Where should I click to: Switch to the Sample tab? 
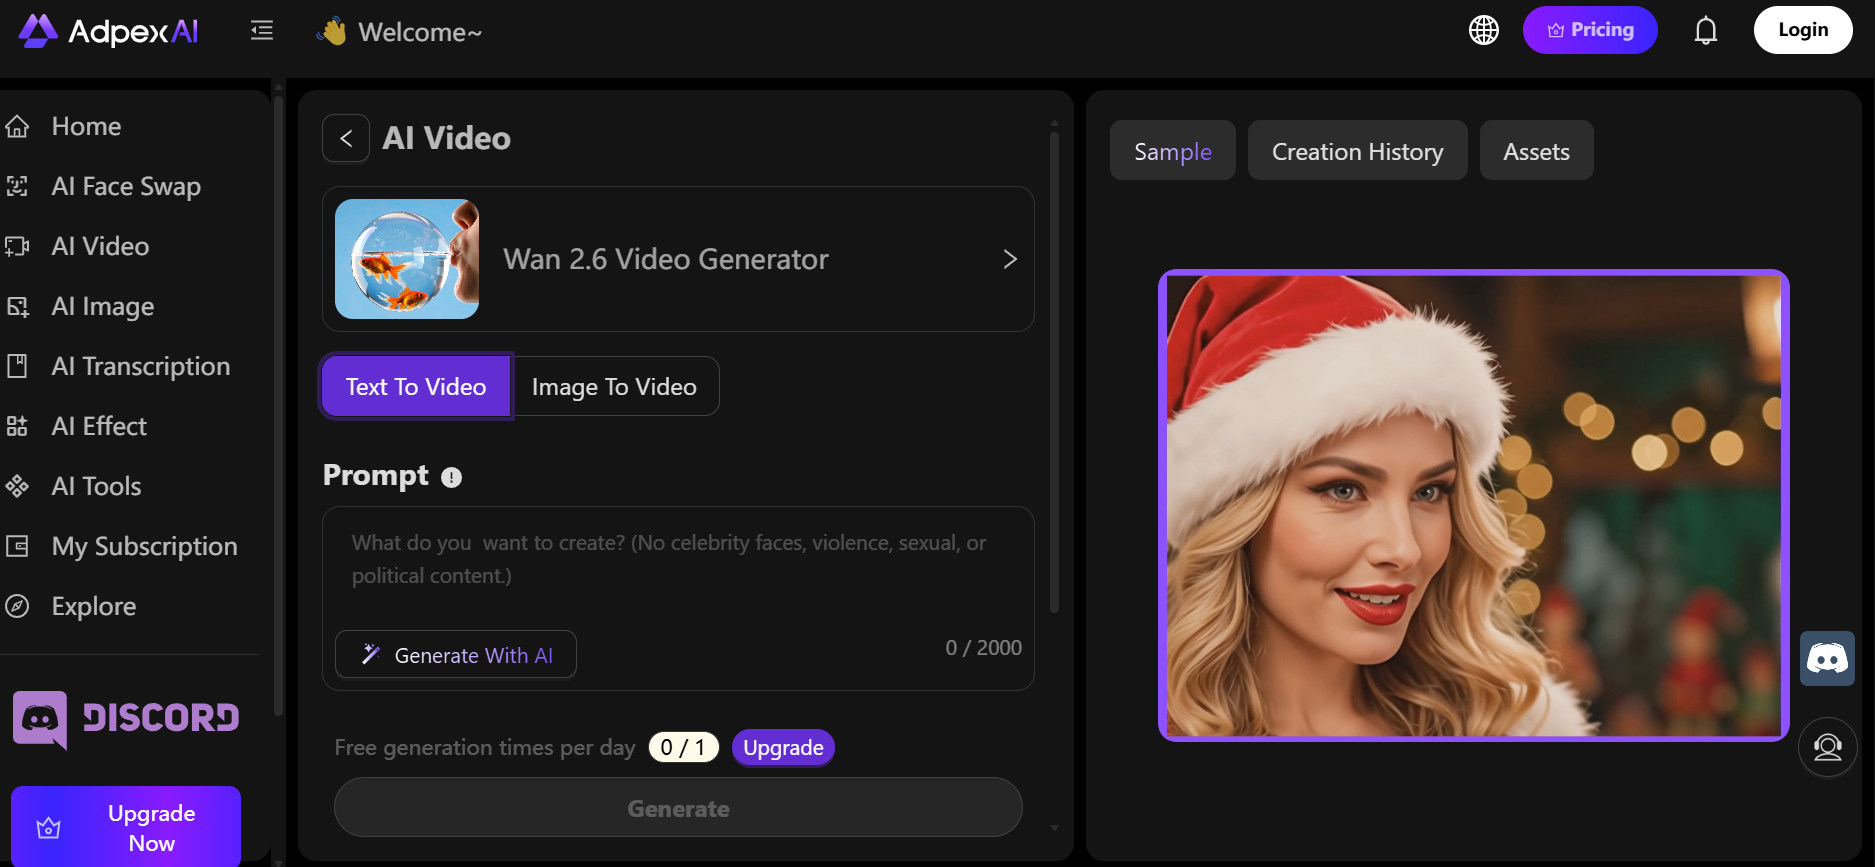1173,151
